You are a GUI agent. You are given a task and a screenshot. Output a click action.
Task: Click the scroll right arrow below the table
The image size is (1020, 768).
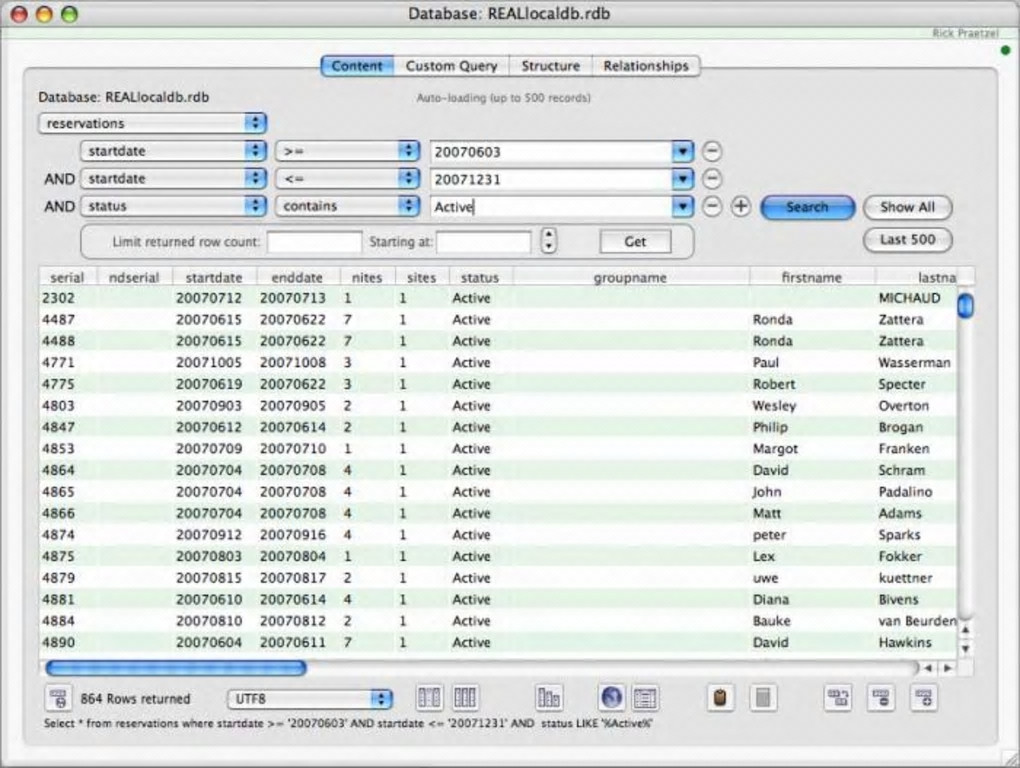(948, 668)
